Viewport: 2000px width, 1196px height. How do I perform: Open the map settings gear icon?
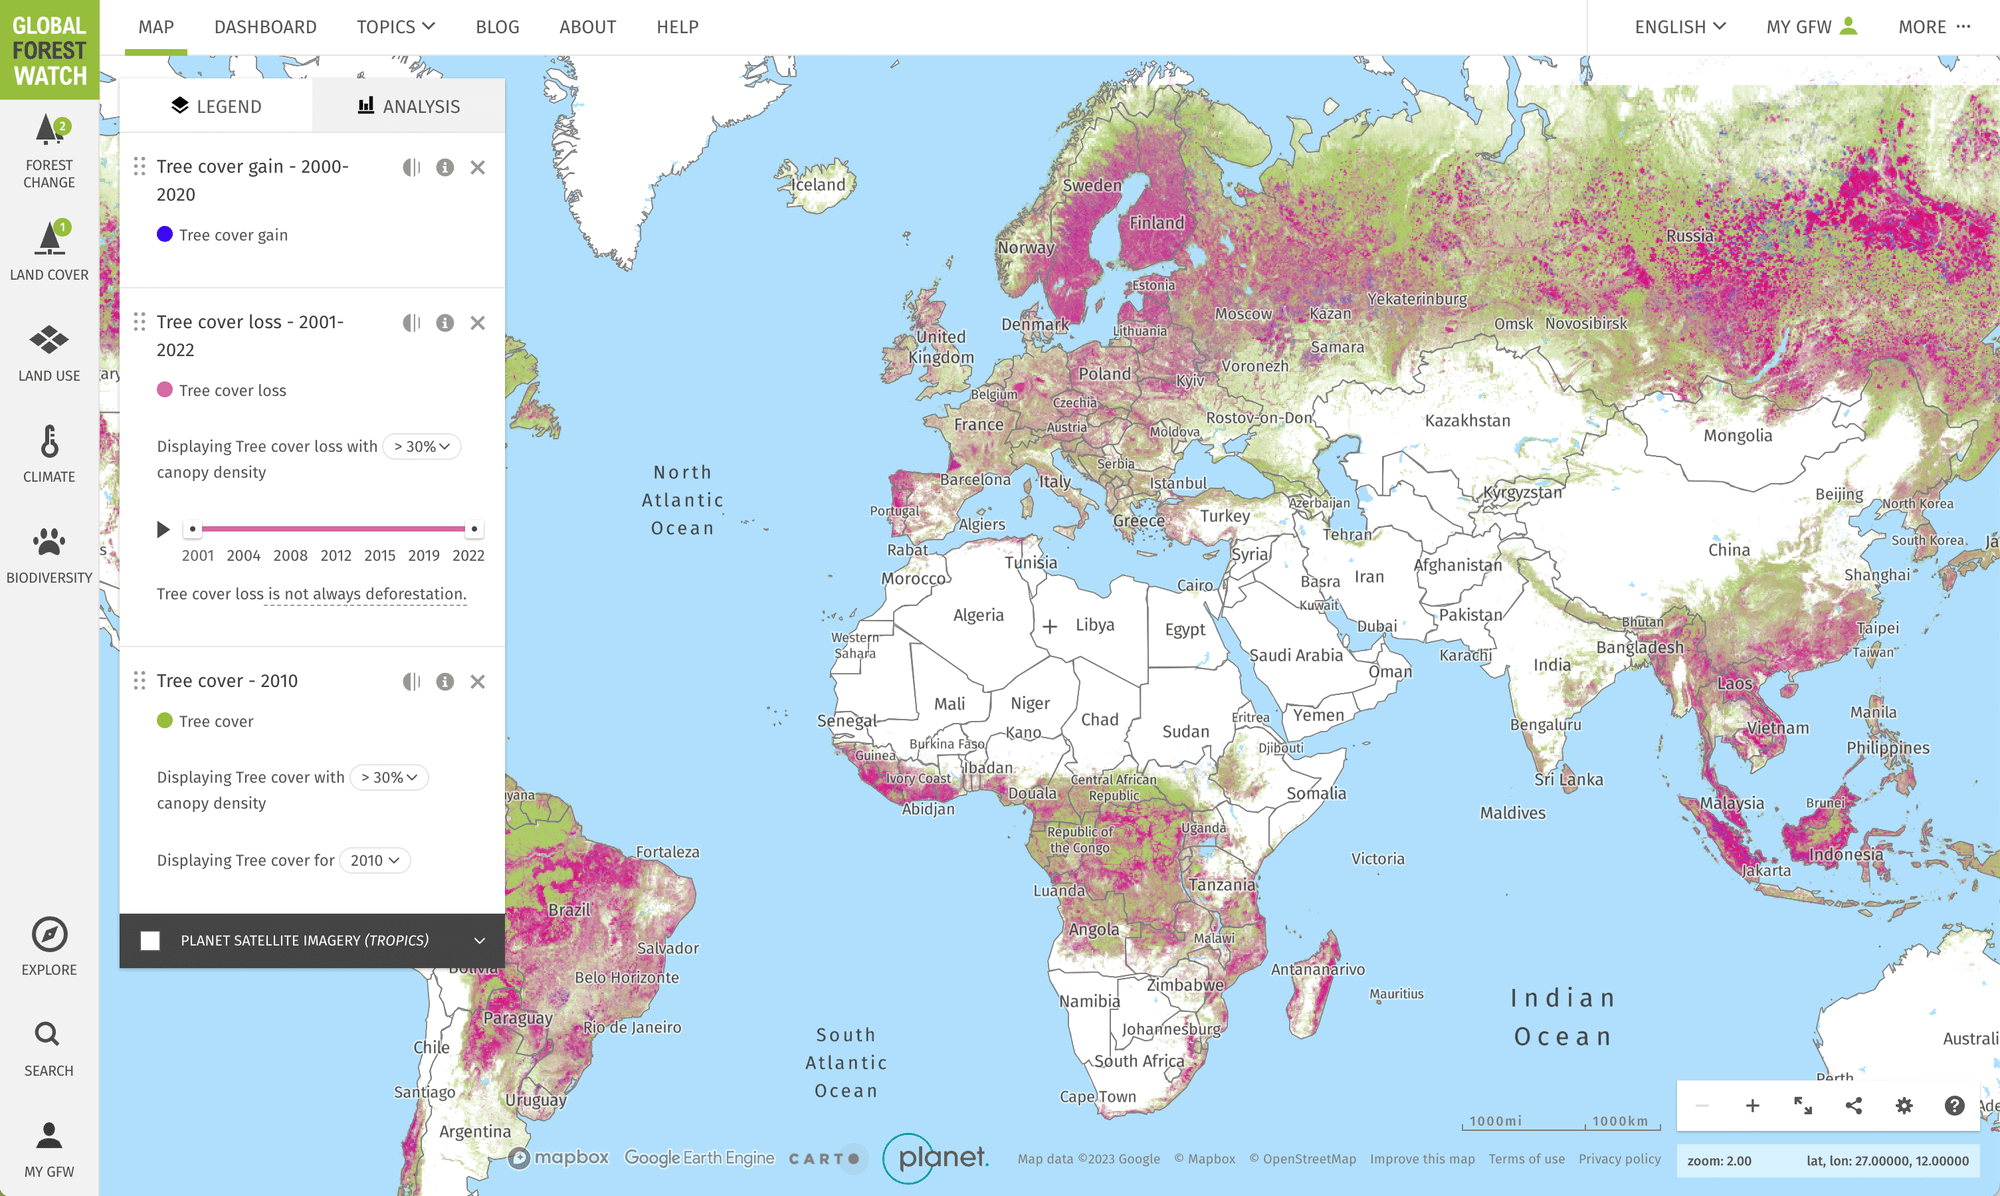coord(1904,1105)
